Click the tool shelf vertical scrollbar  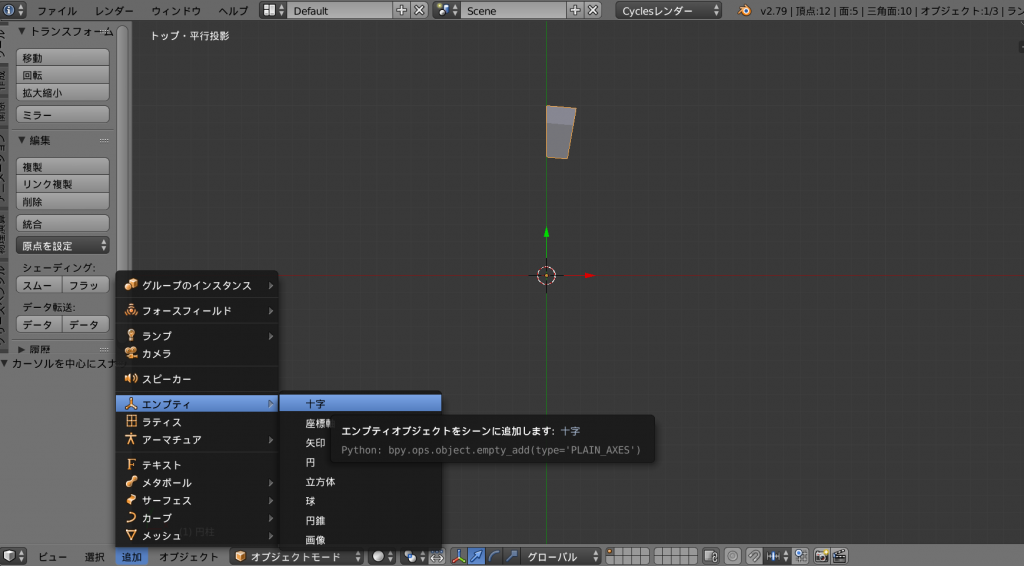click(123, 150)
